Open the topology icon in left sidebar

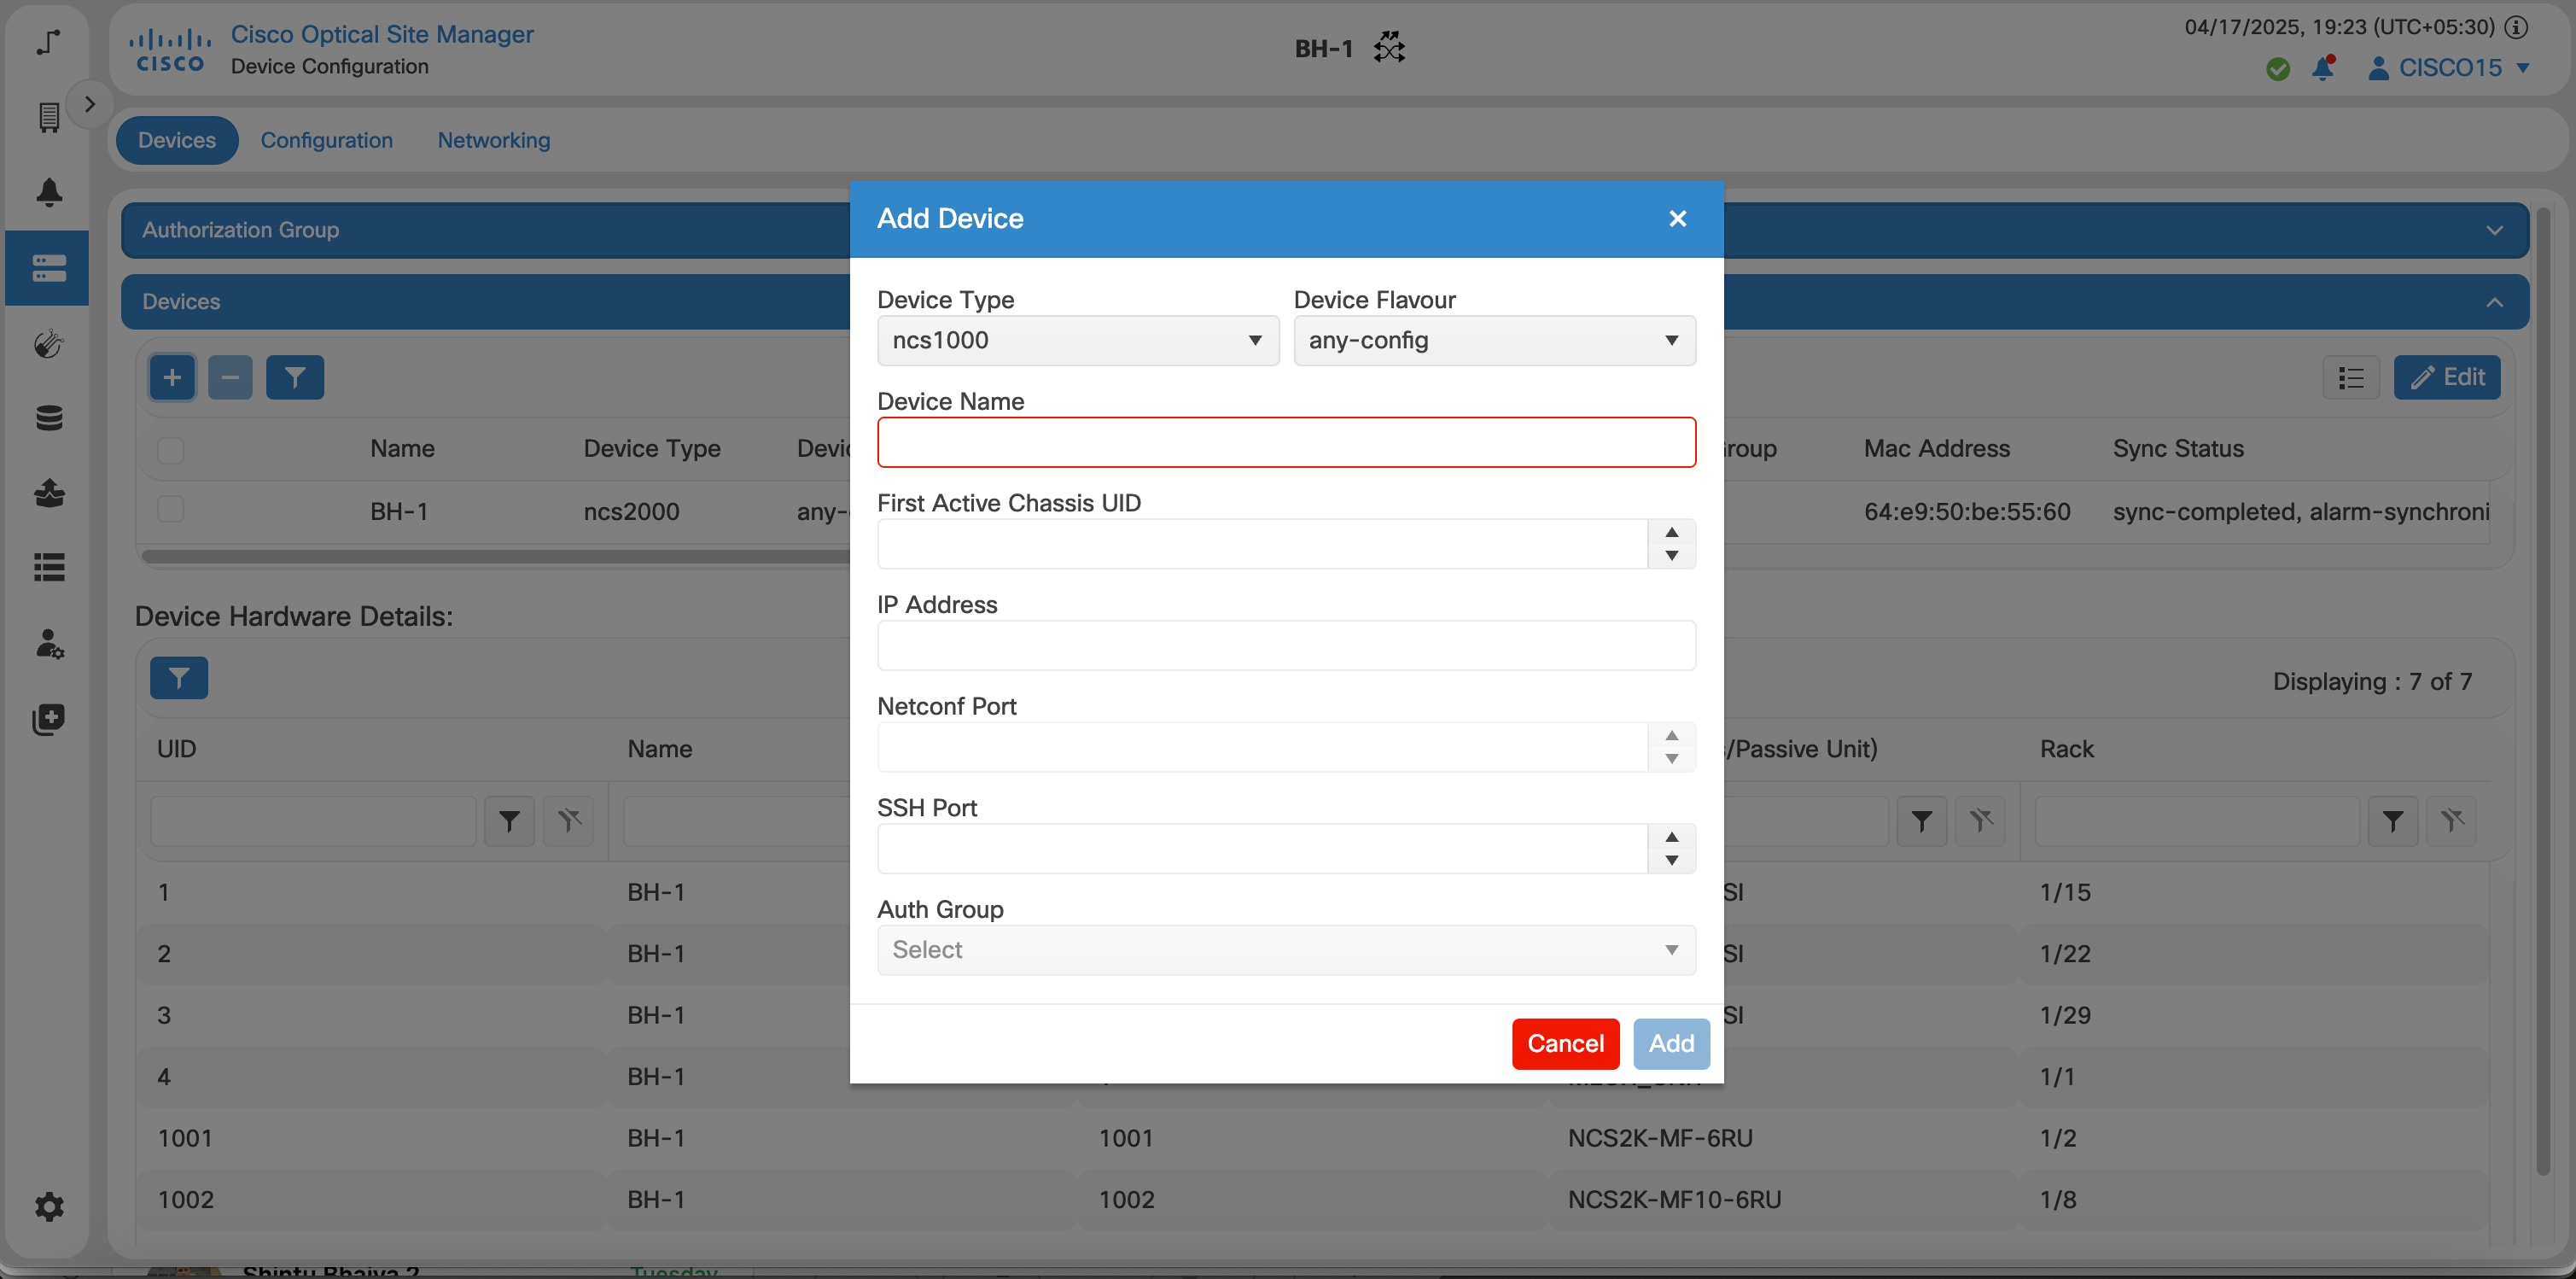tap(48, 42)
